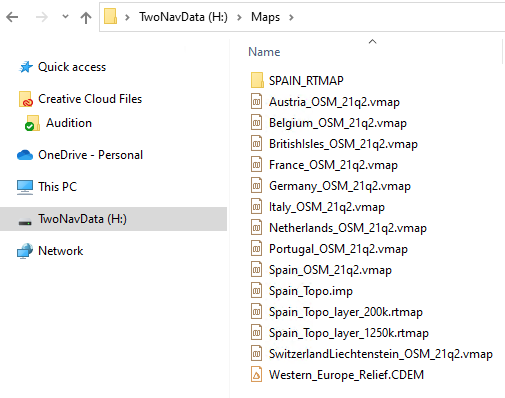Sort by the Name column header
The image size is (505, 398).
click(x=264, y=52)
